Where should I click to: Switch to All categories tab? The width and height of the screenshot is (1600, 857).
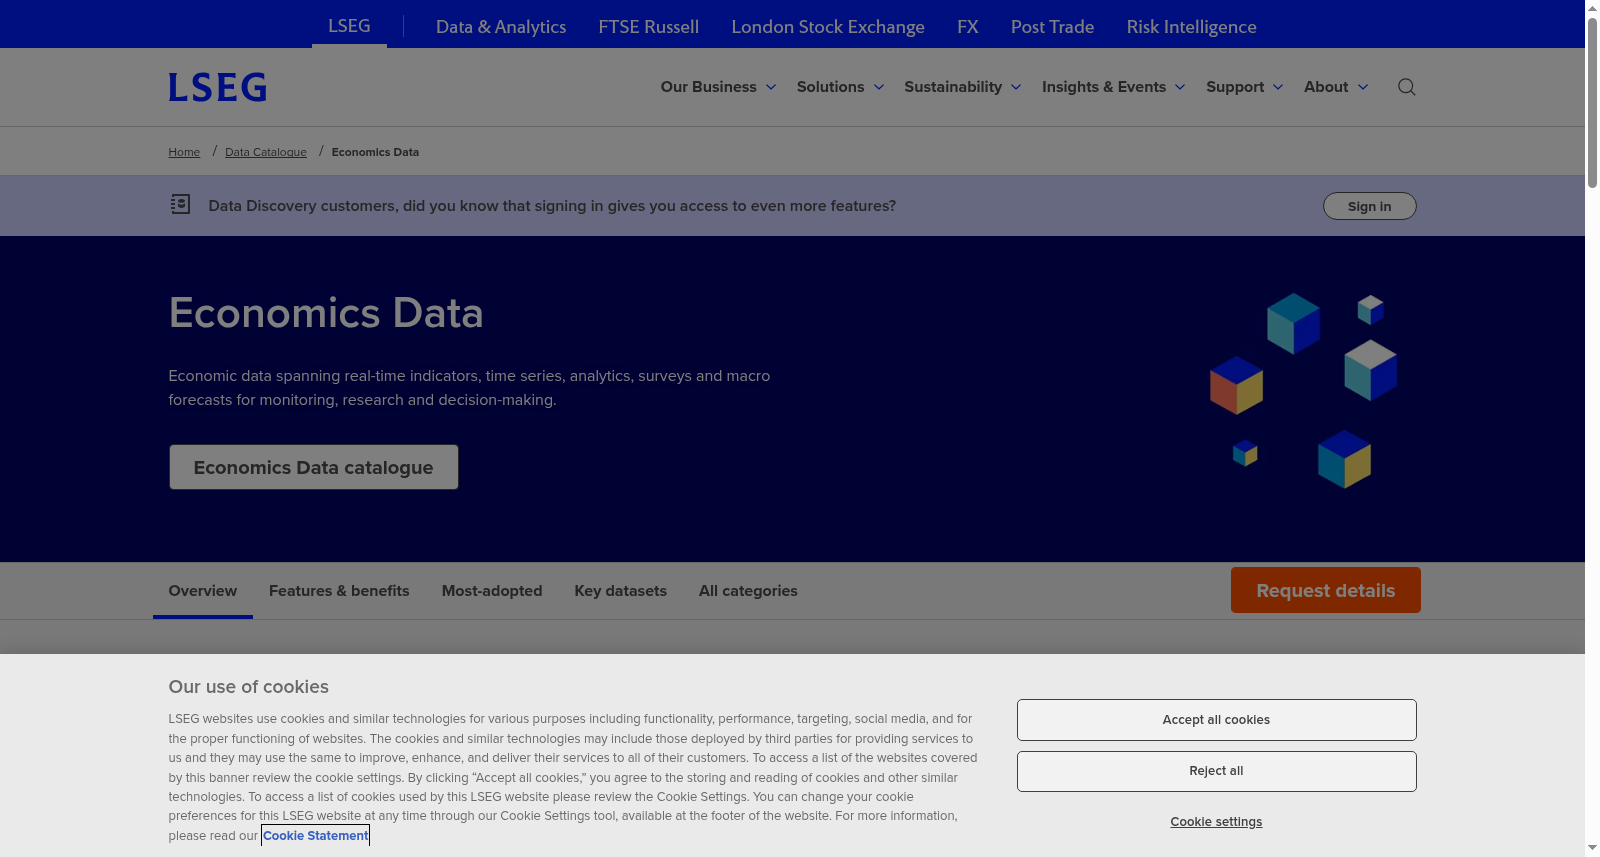748,591
